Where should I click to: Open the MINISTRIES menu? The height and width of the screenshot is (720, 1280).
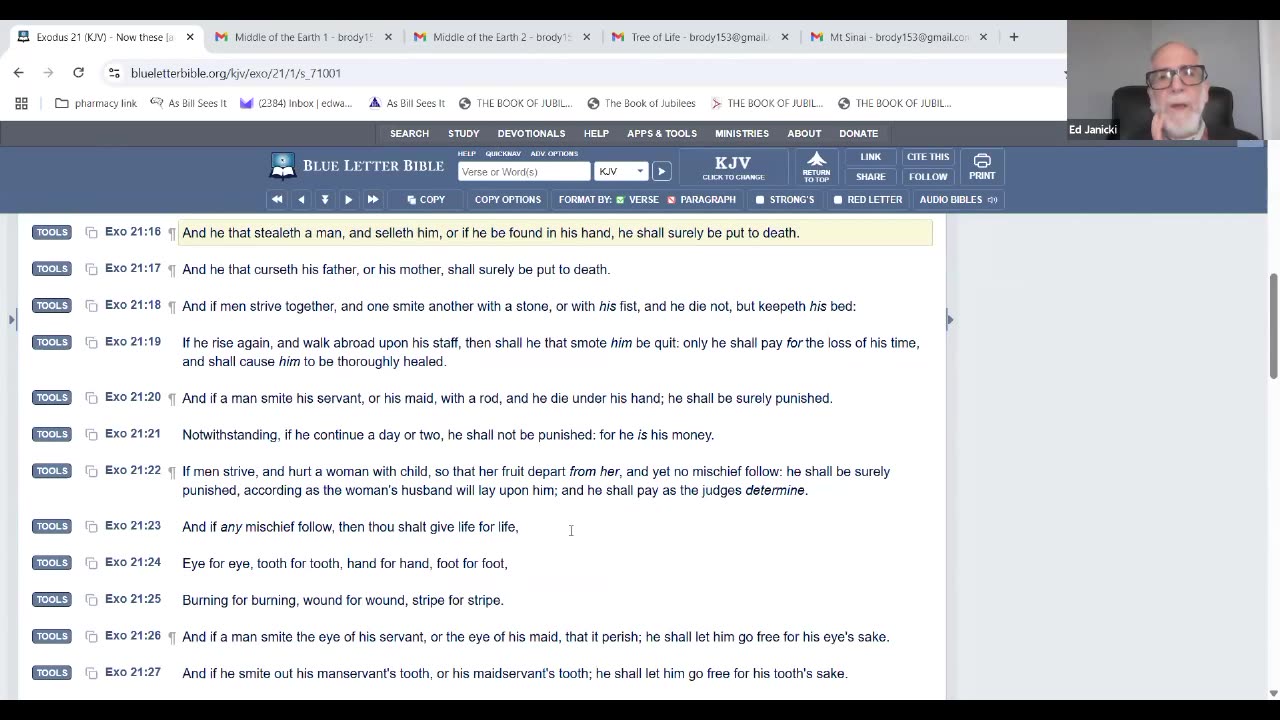[742, 133]
